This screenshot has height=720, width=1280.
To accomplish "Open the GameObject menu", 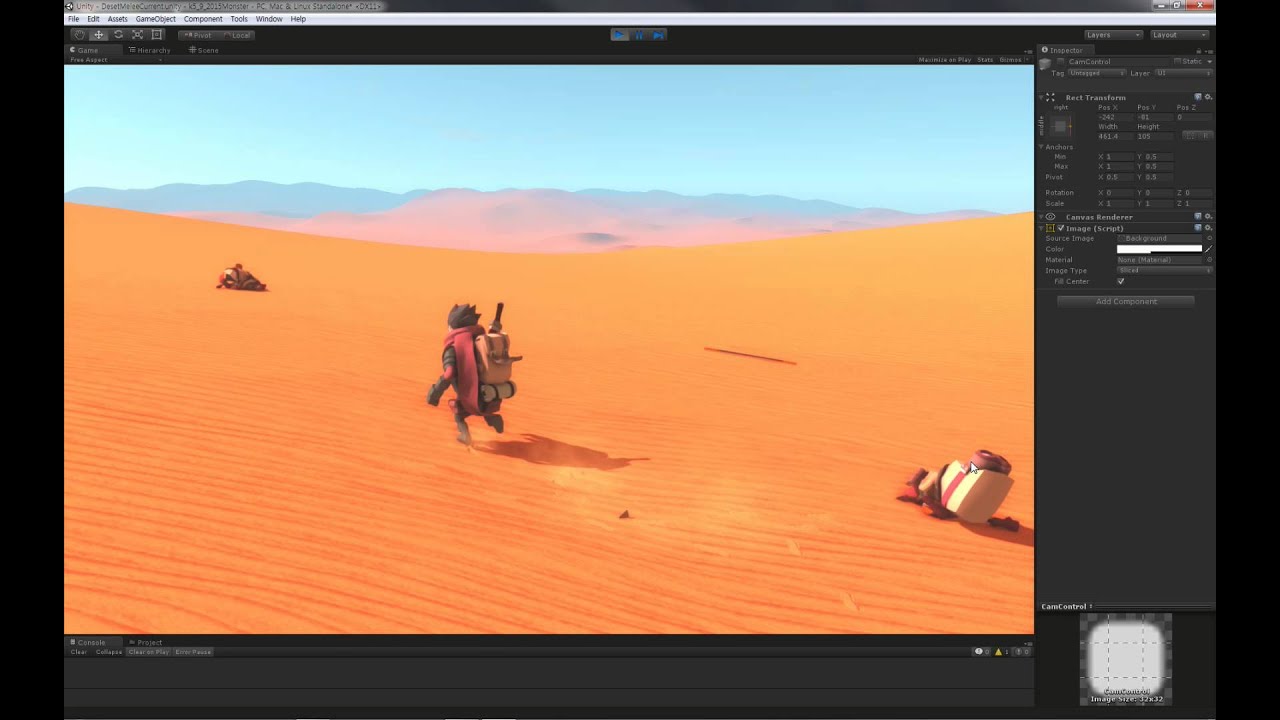I will (156, 19).
